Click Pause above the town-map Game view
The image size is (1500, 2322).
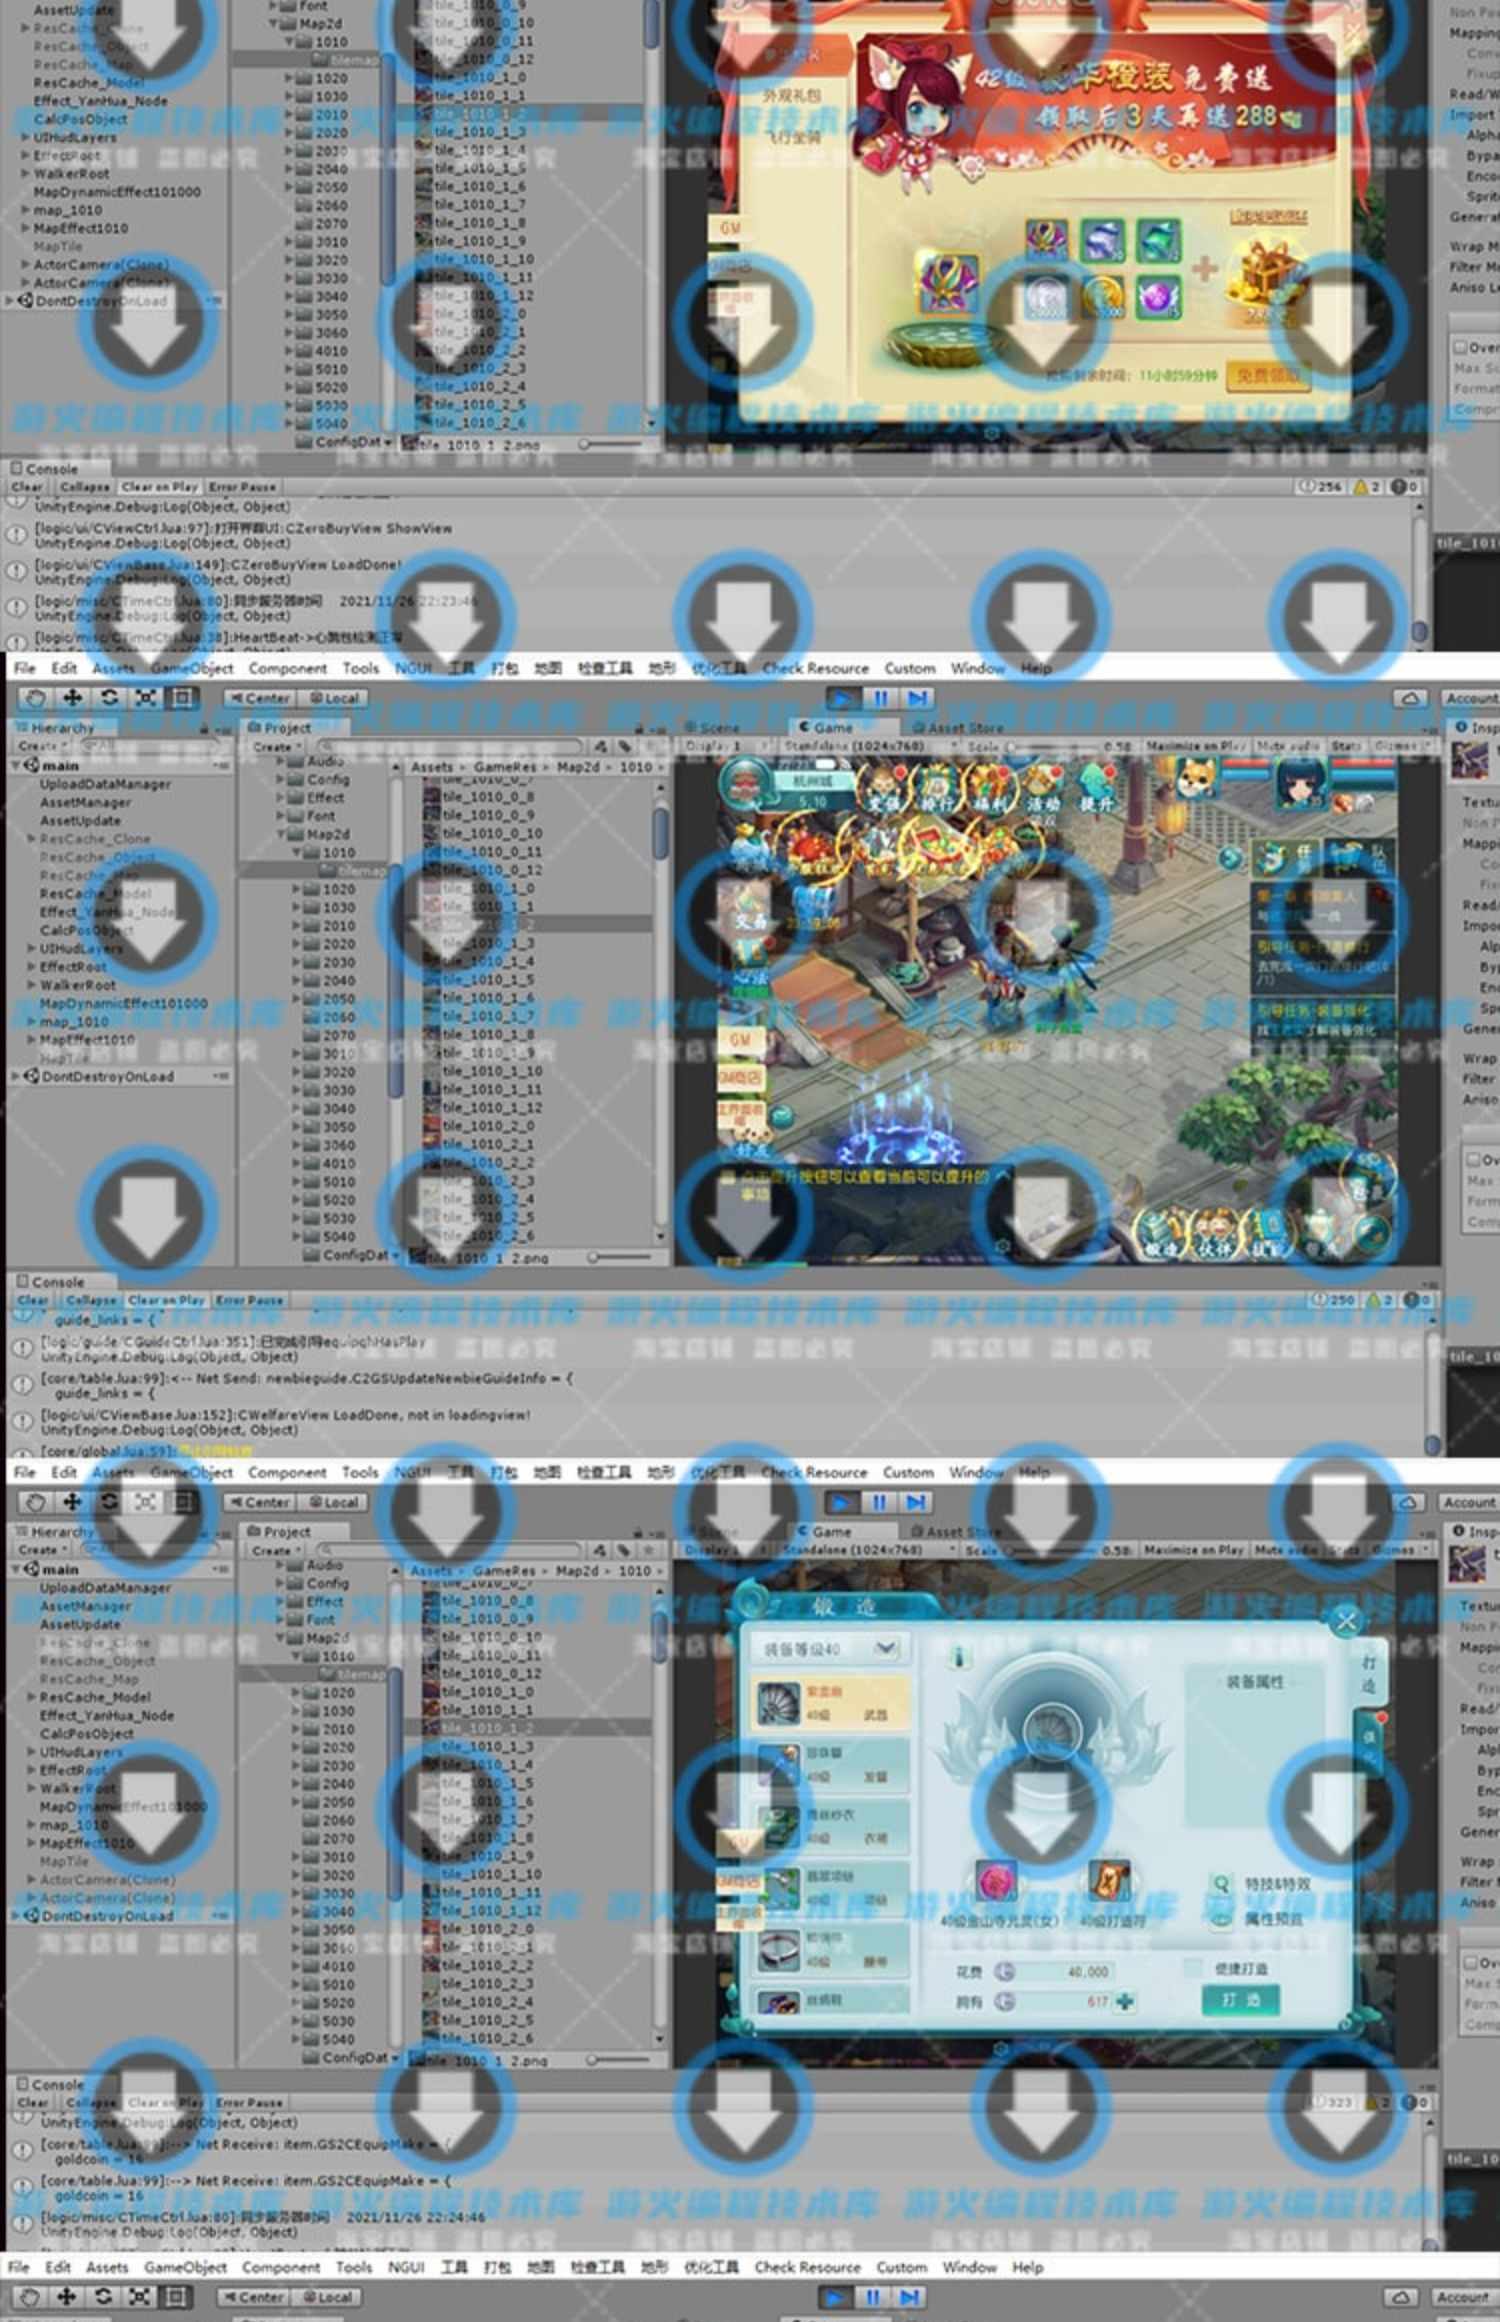pyautogui.click(x=880, y=698)
